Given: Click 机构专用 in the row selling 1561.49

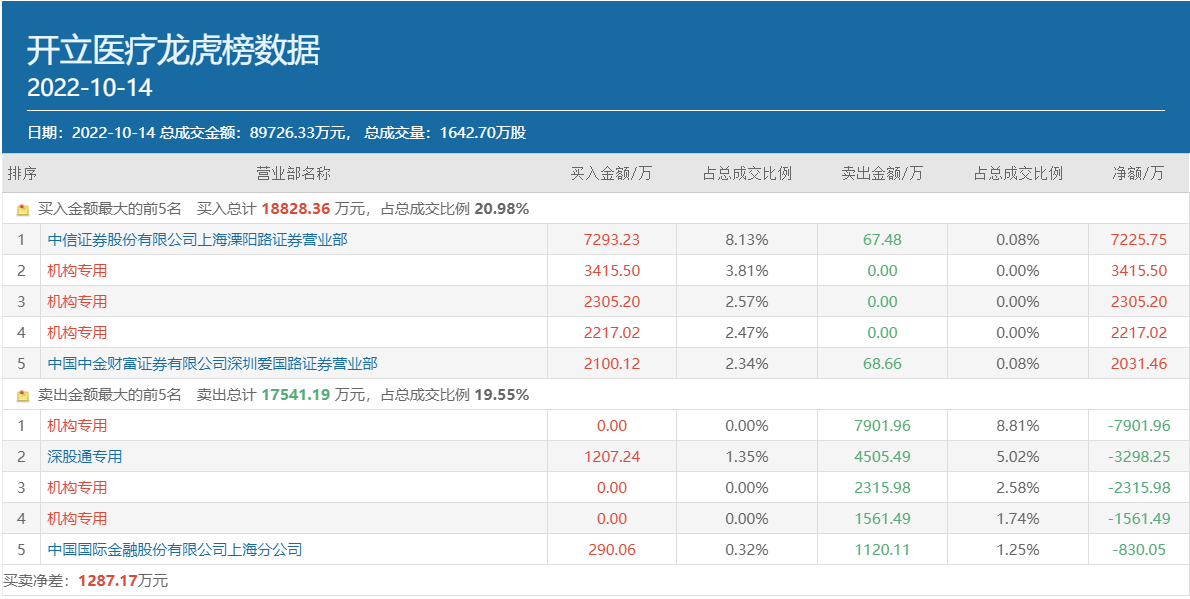Looking at the screenshot, I should 77,519.
